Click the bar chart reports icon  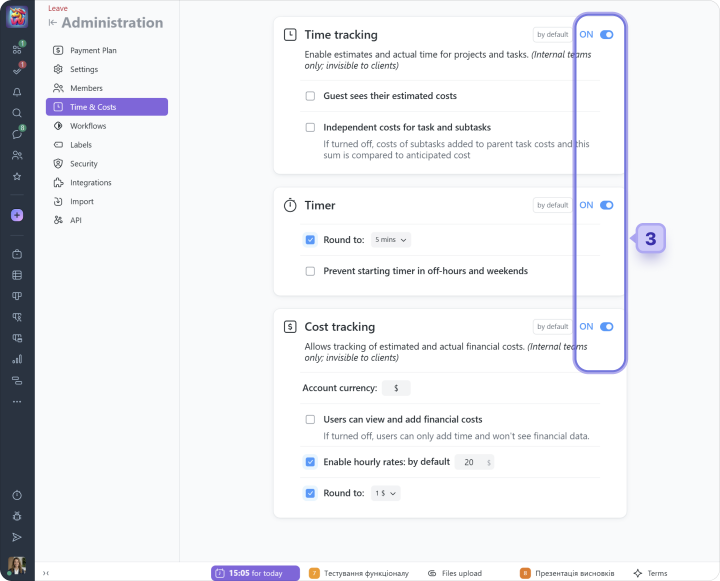17,359
